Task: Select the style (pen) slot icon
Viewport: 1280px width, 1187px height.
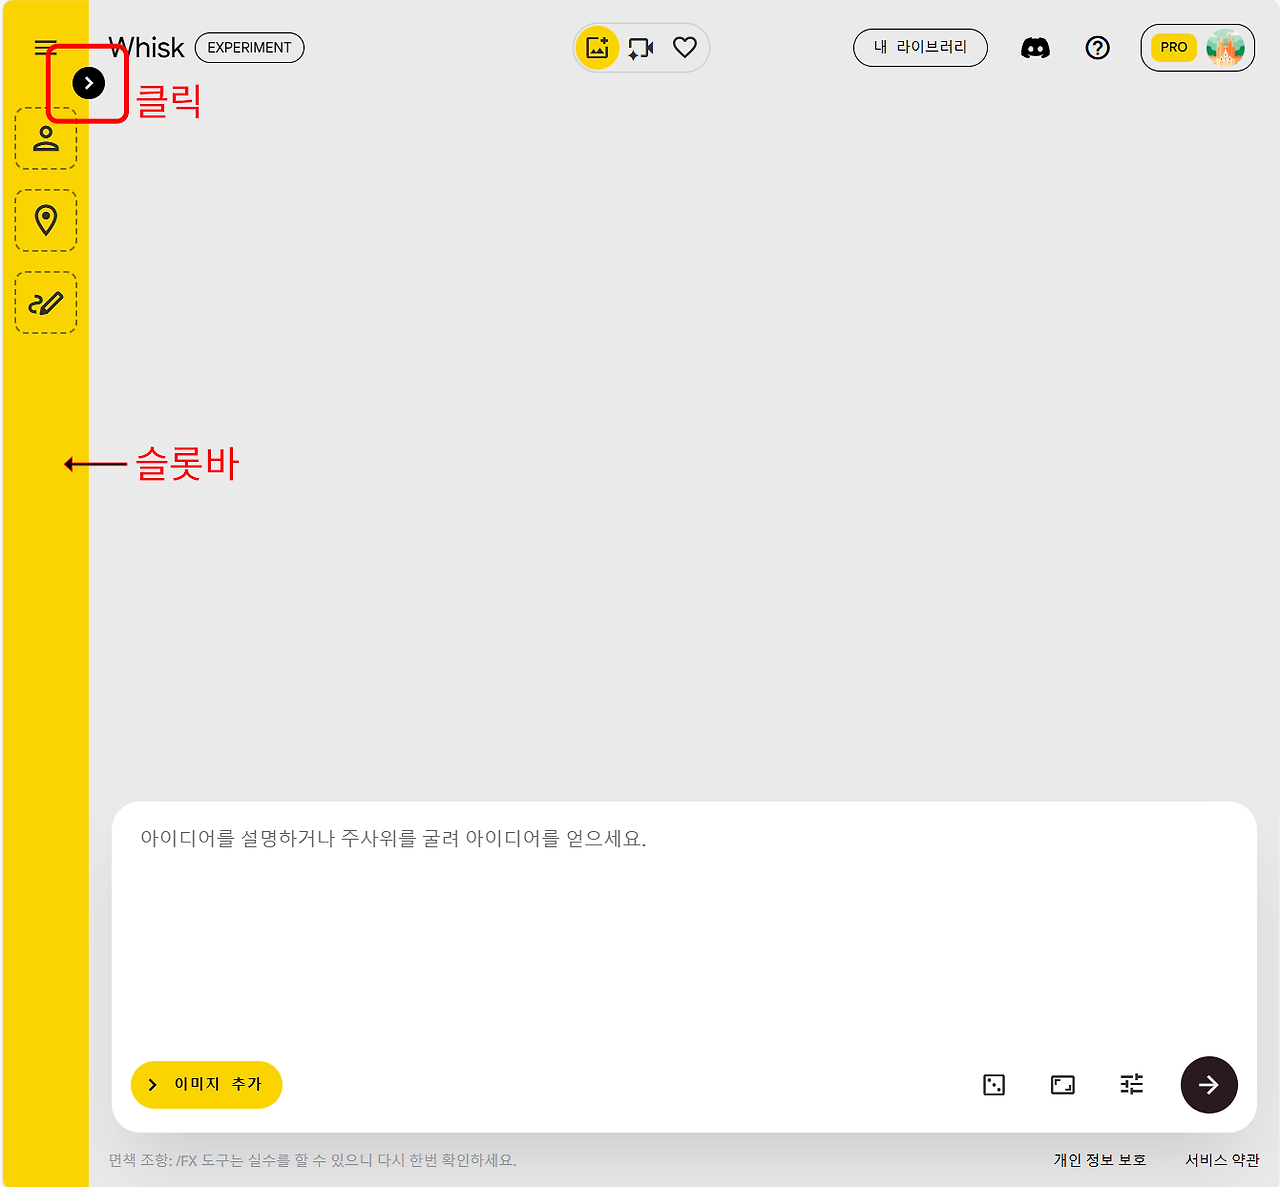Action: pos(45,301)
